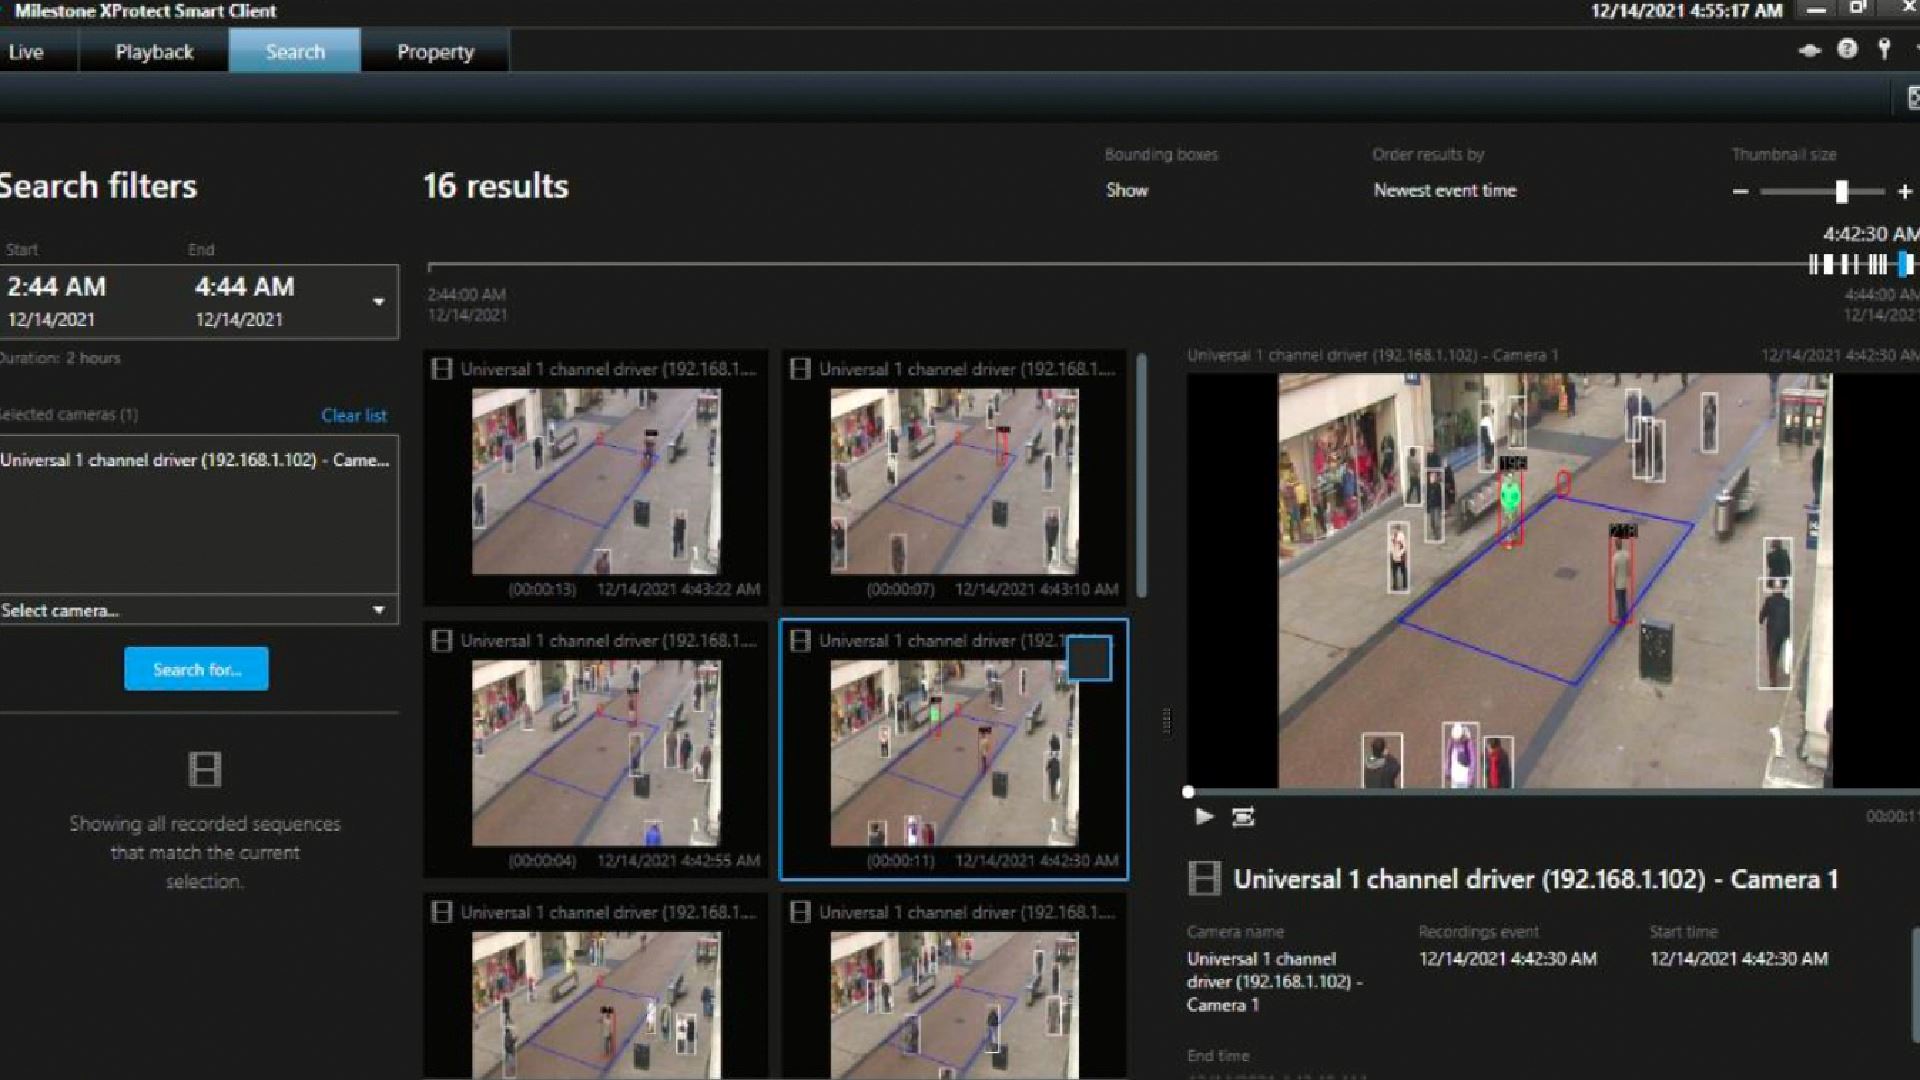Click the results list vertical scrollbar
1920x1080 pixels.
1141,476
